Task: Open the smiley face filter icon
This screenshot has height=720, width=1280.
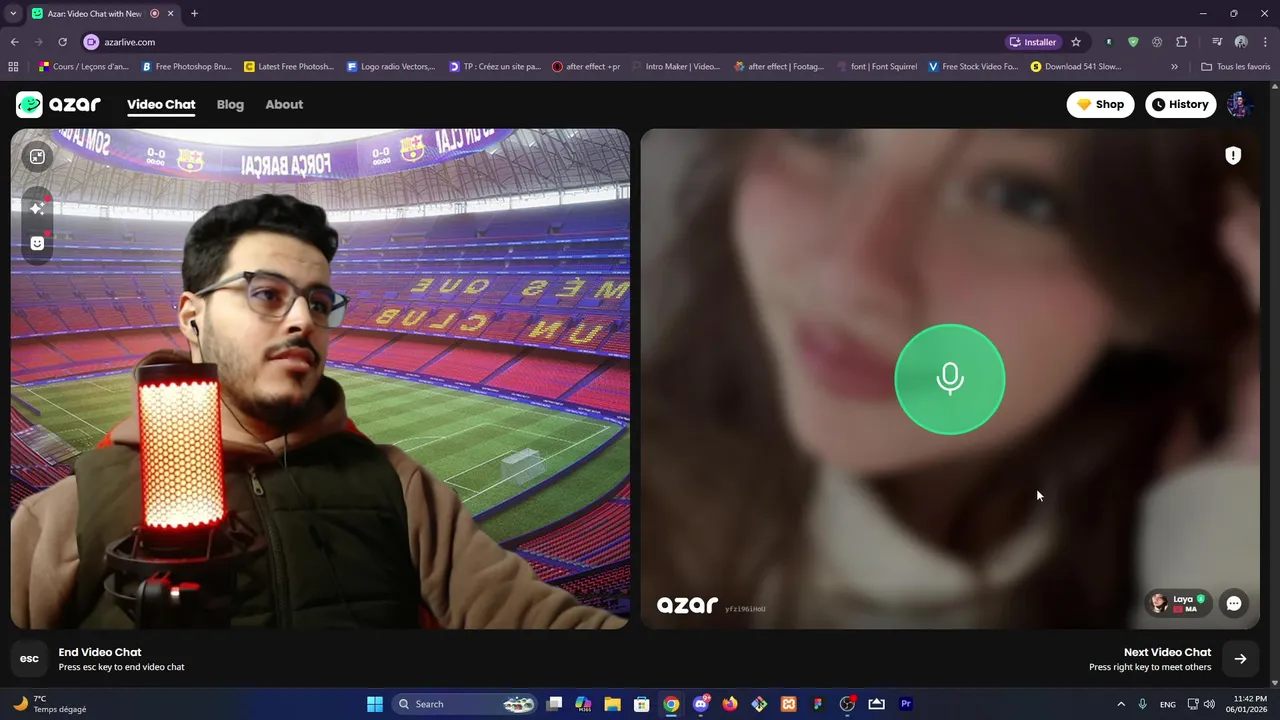Action: 37,243
